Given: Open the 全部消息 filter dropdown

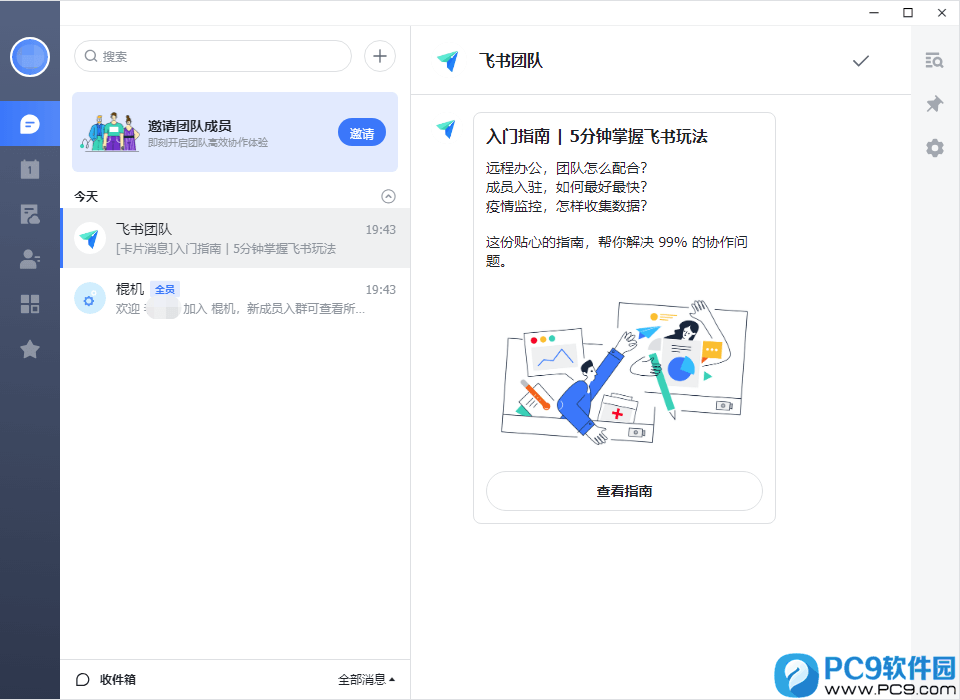Looking at the screenshot, I should click(x=366, y=679).
